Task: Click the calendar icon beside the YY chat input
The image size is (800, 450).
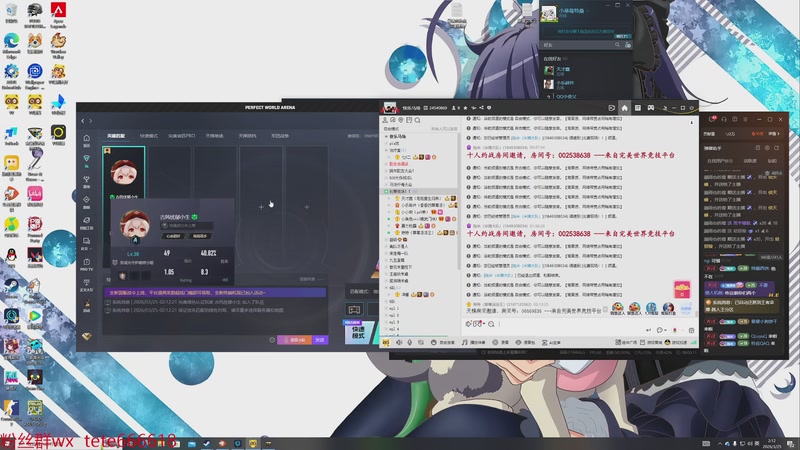Action: 691,330
